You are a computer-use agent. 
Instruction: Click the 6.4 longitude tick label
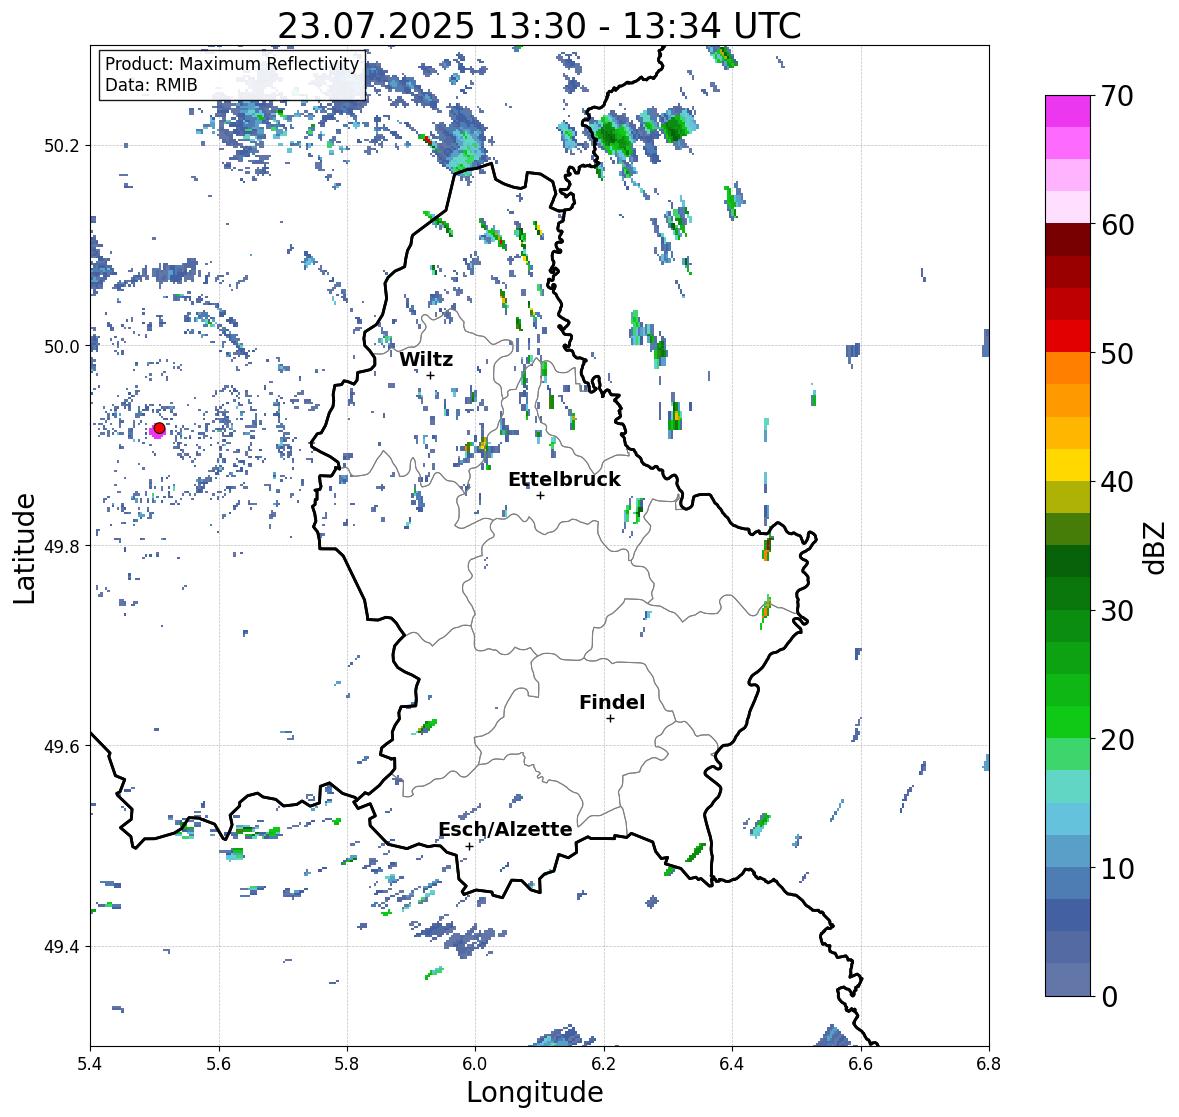pyautogui.click(x=732, y=1064)
